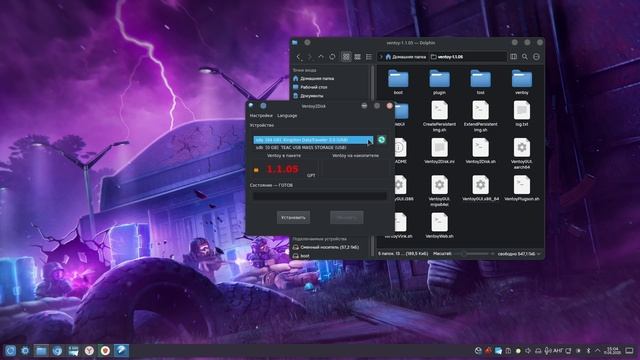This screenshot has height=360, width=640.
Task: Switch Dolphin to details view mode
Action: point(369,57)
